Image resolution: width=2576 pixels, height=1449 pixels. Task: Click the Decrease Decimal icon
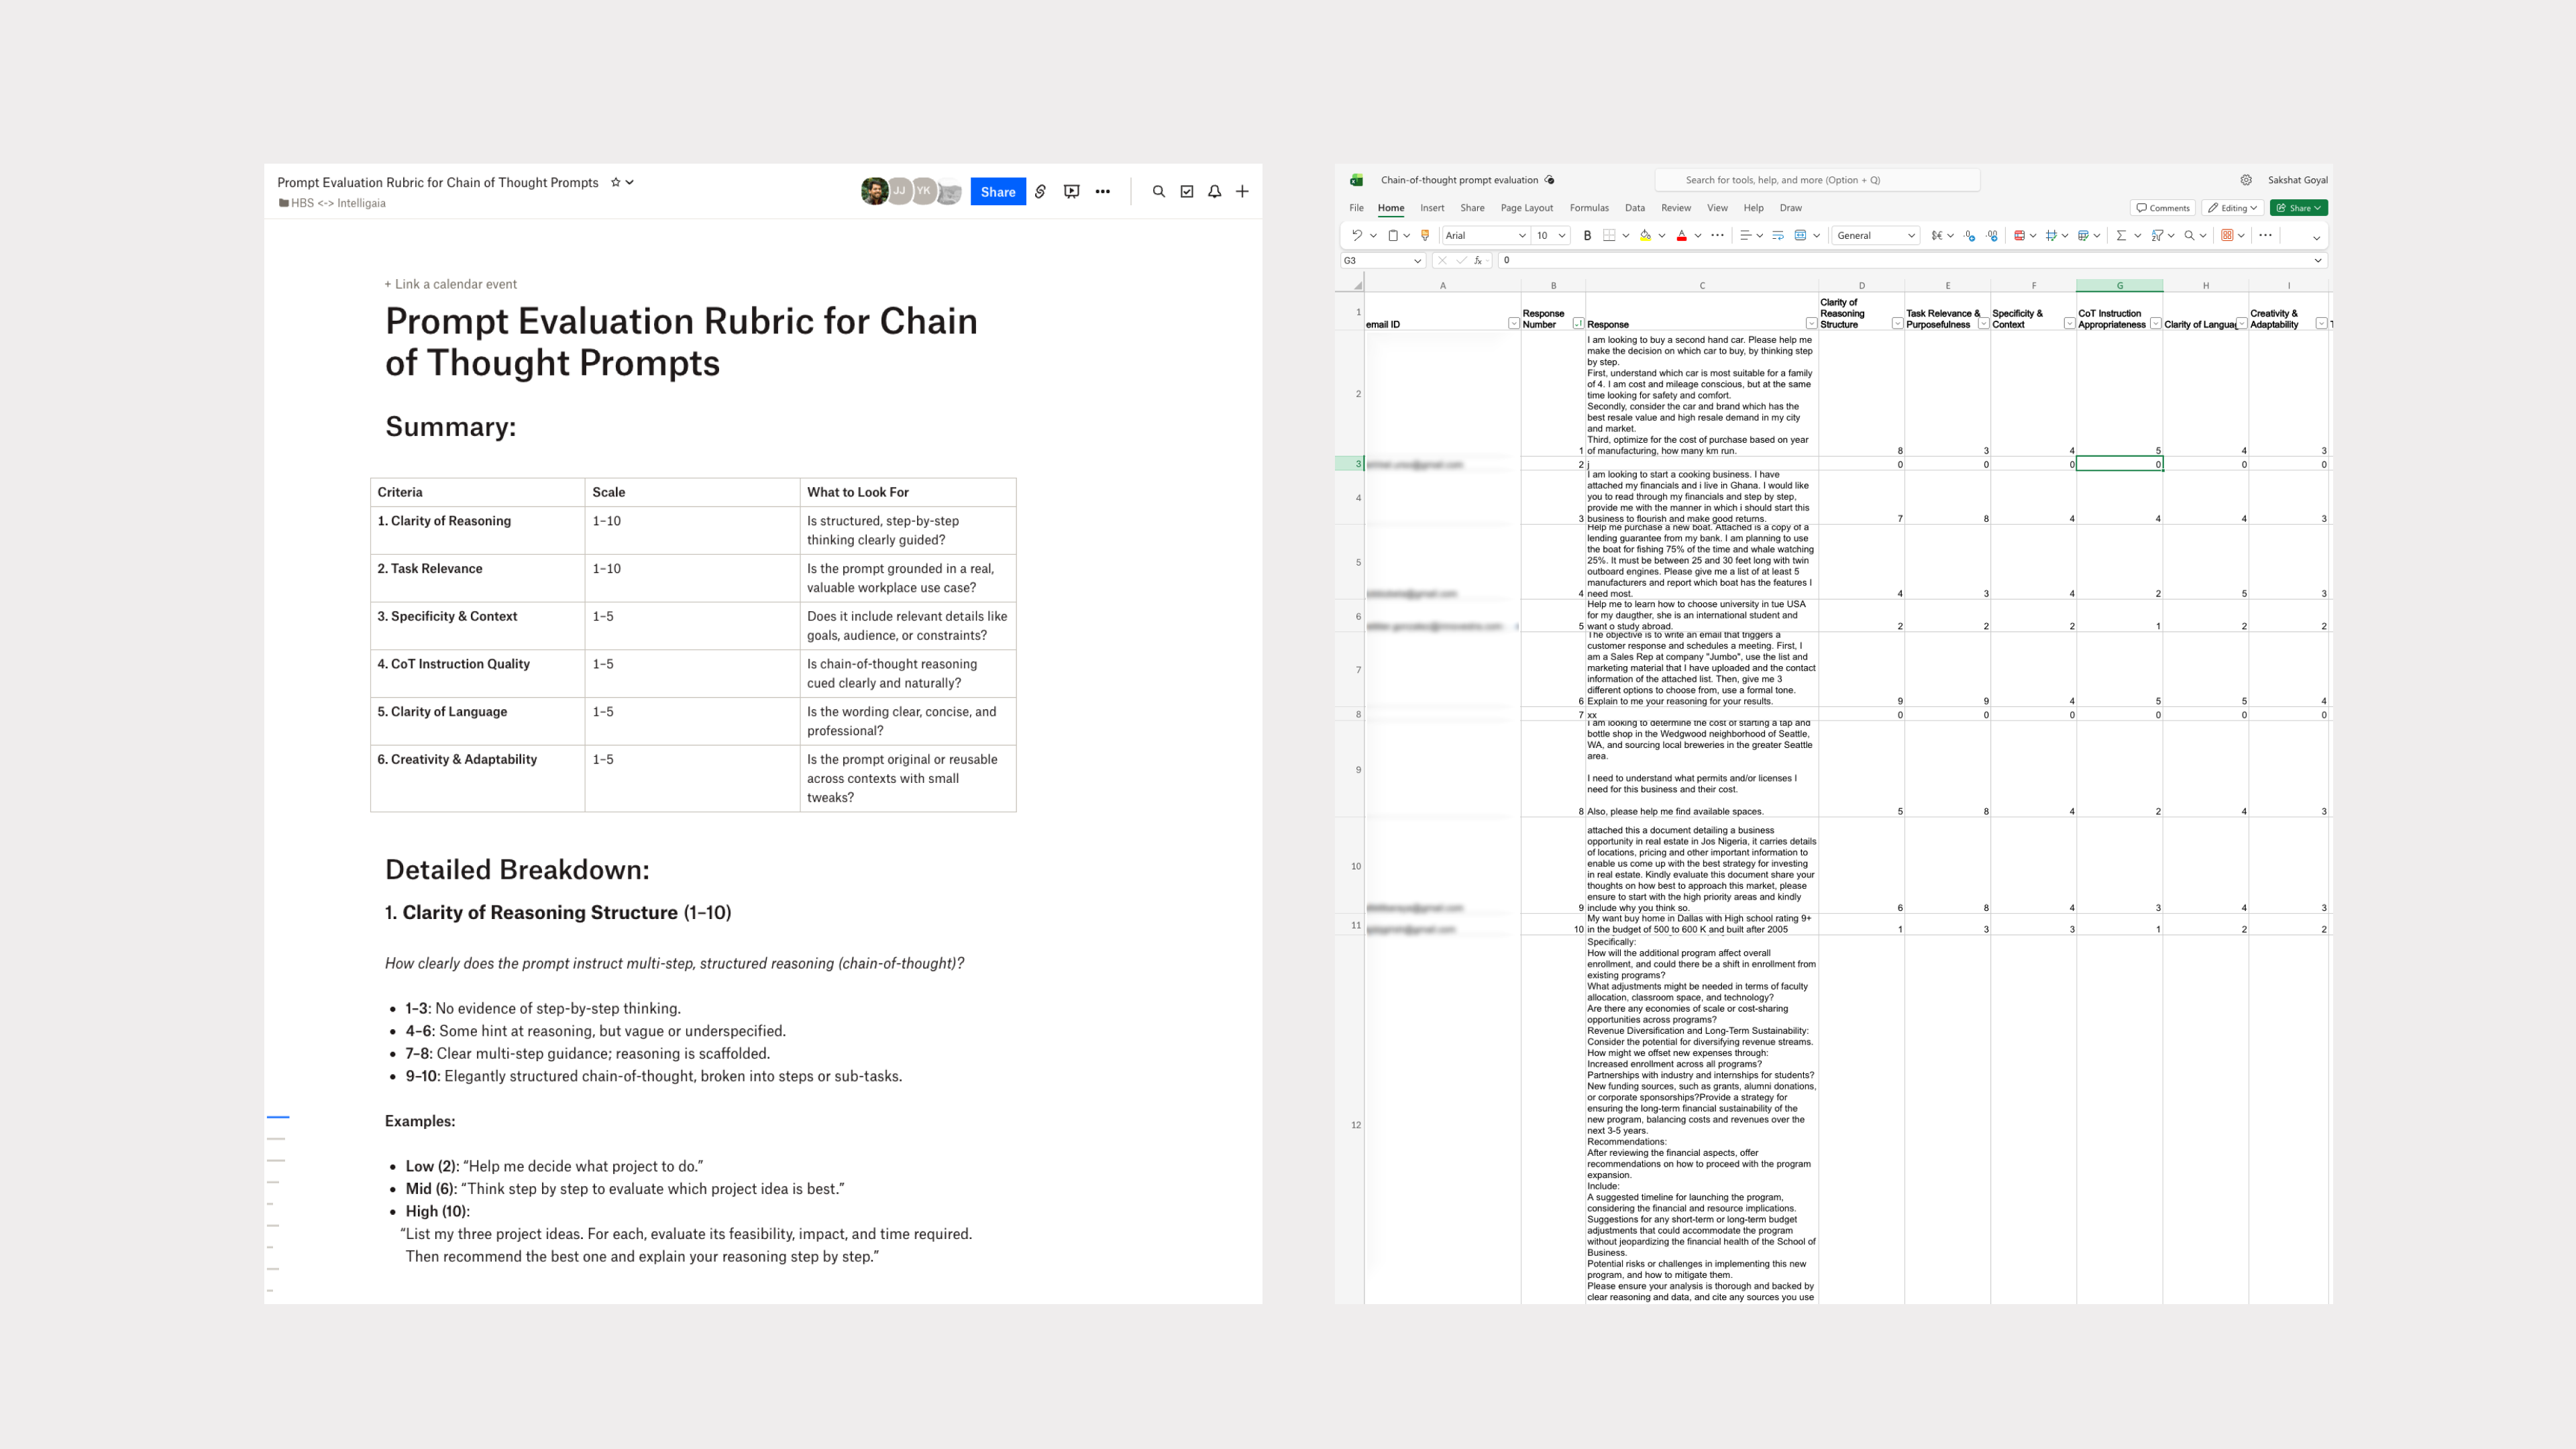click(x=1992, y=236)
